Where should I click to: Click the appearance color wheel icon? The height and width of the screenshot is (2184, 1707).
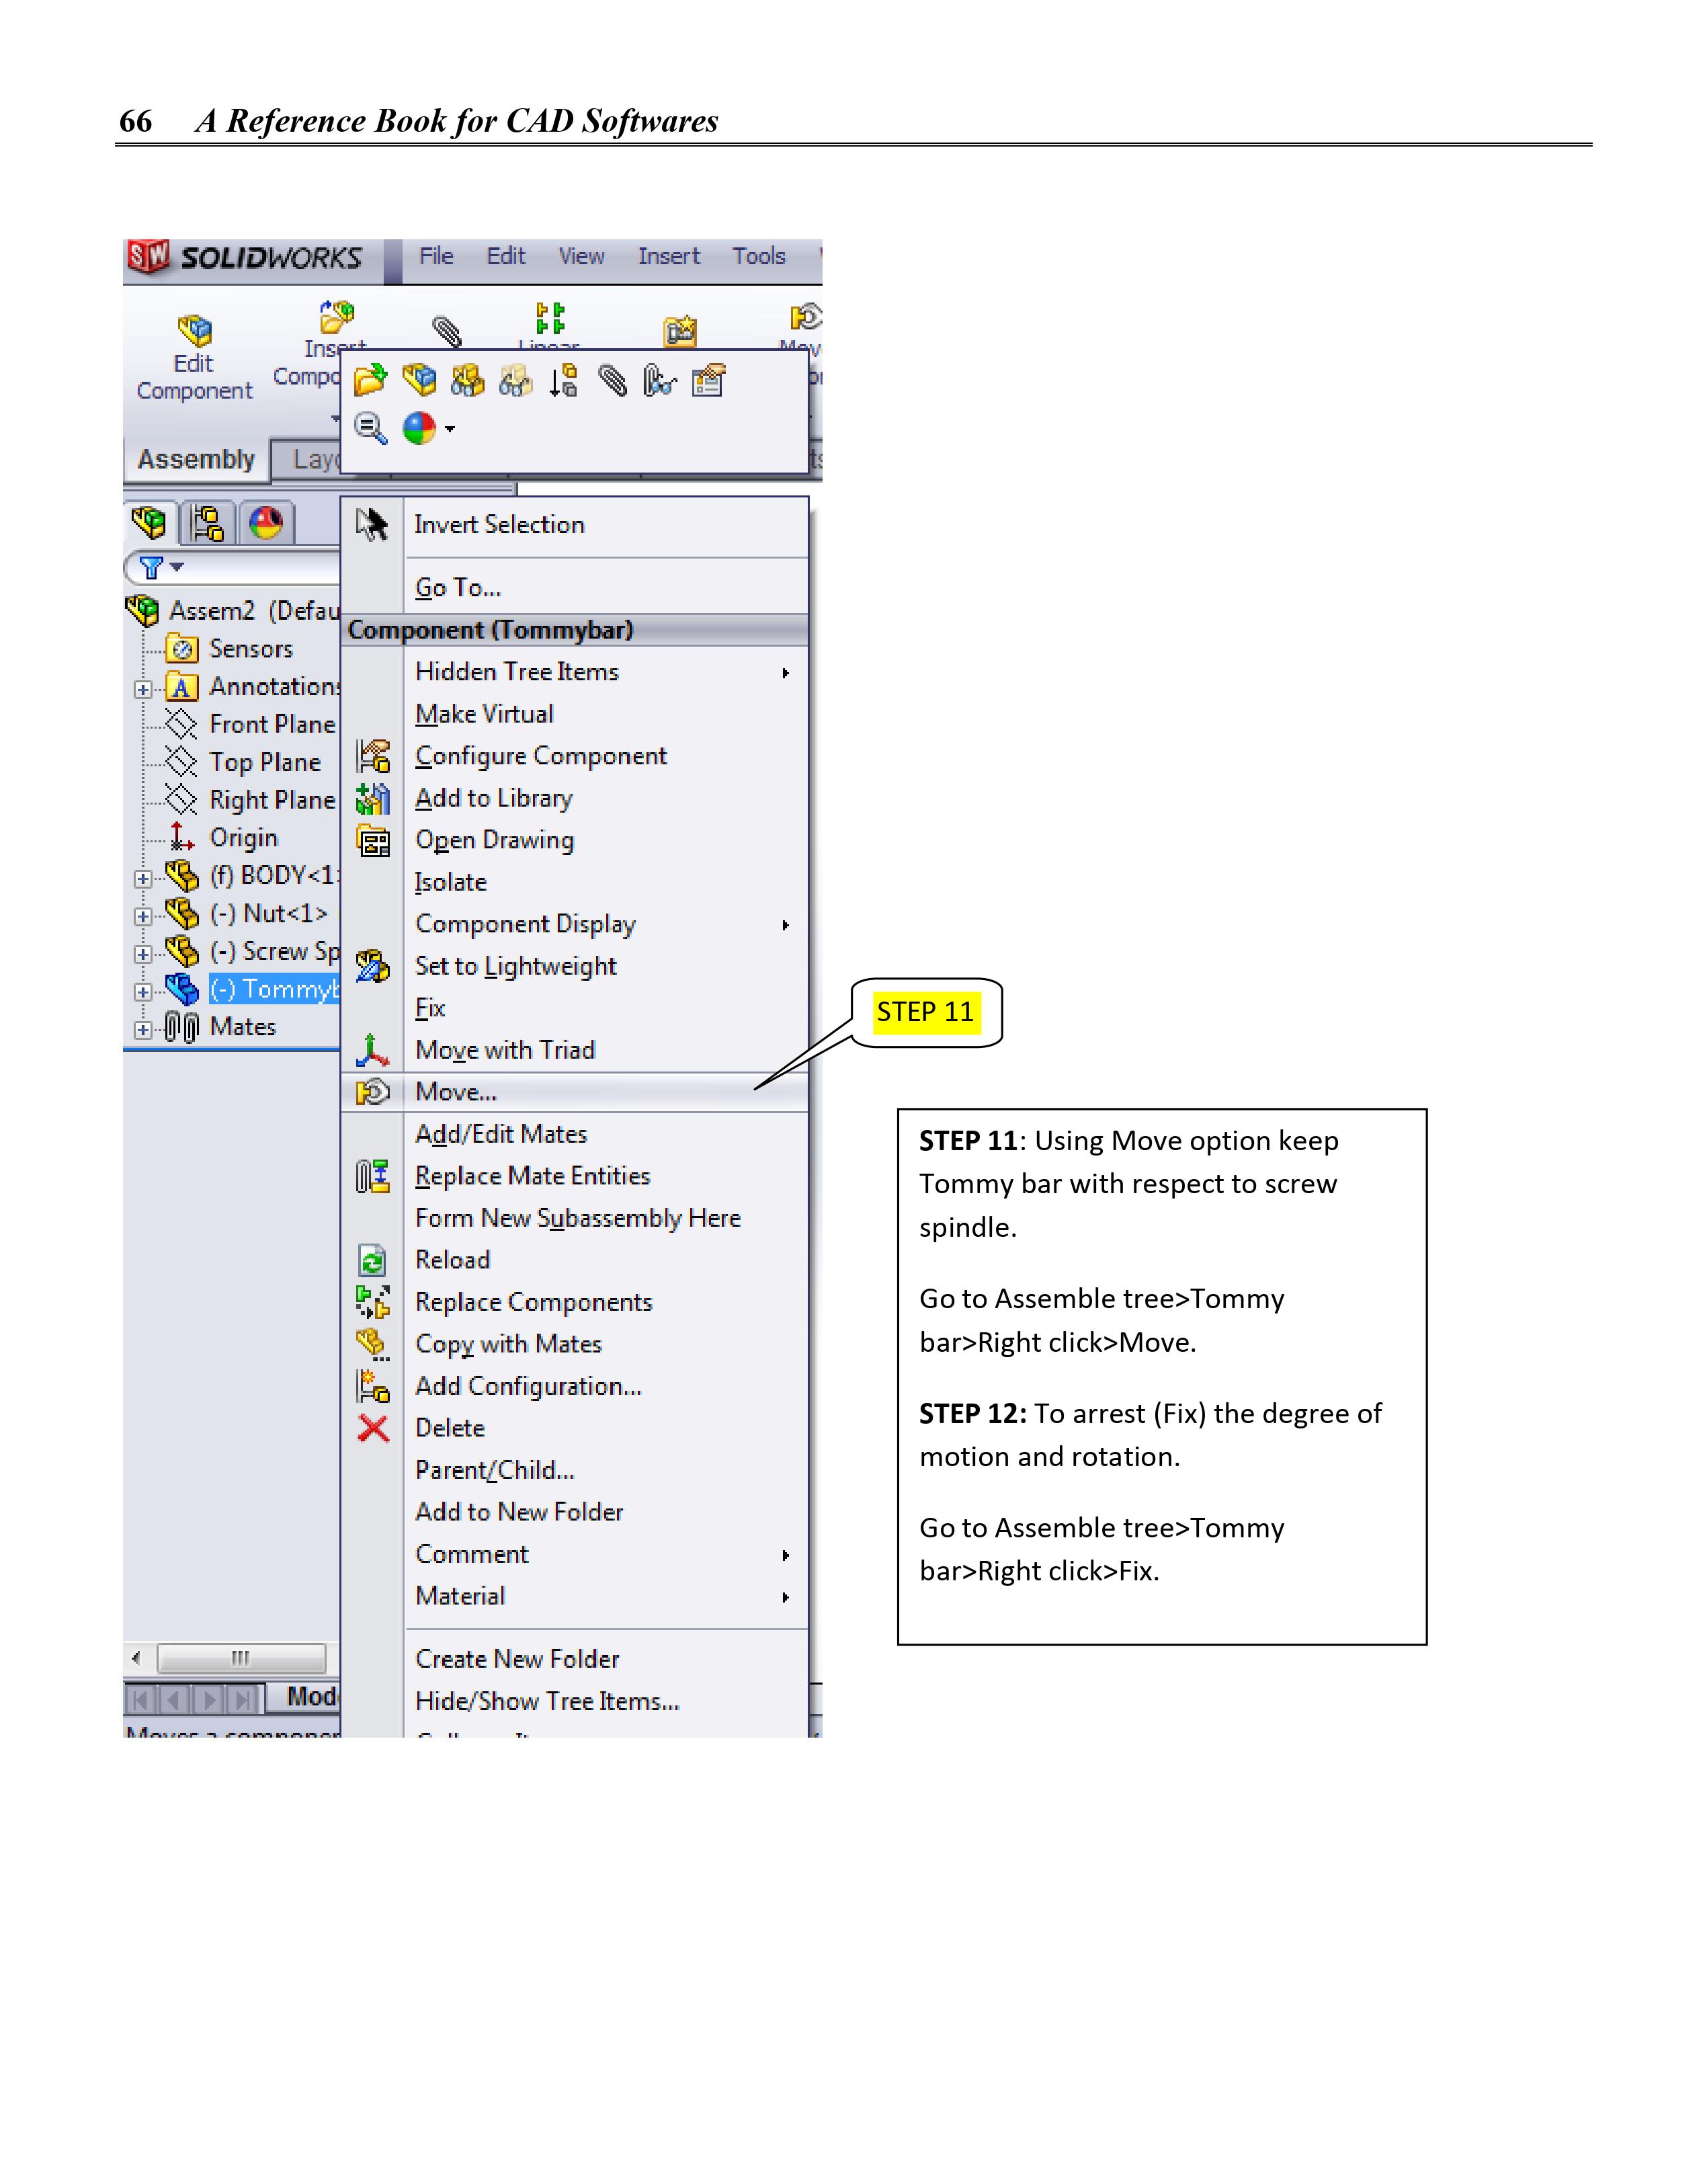click(x=419, y=429)
